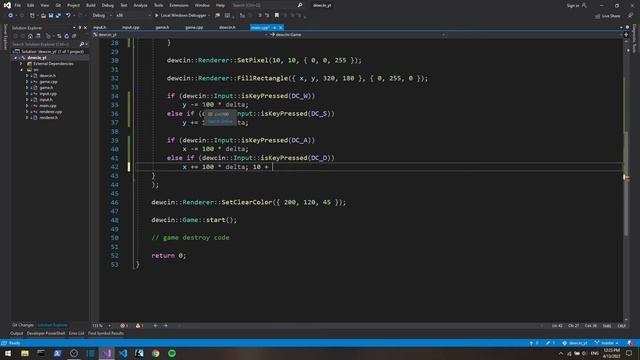Viewport: 640px width, 360px height.
Task: Open Spotify from the taskbar
Action: (172, 353)
